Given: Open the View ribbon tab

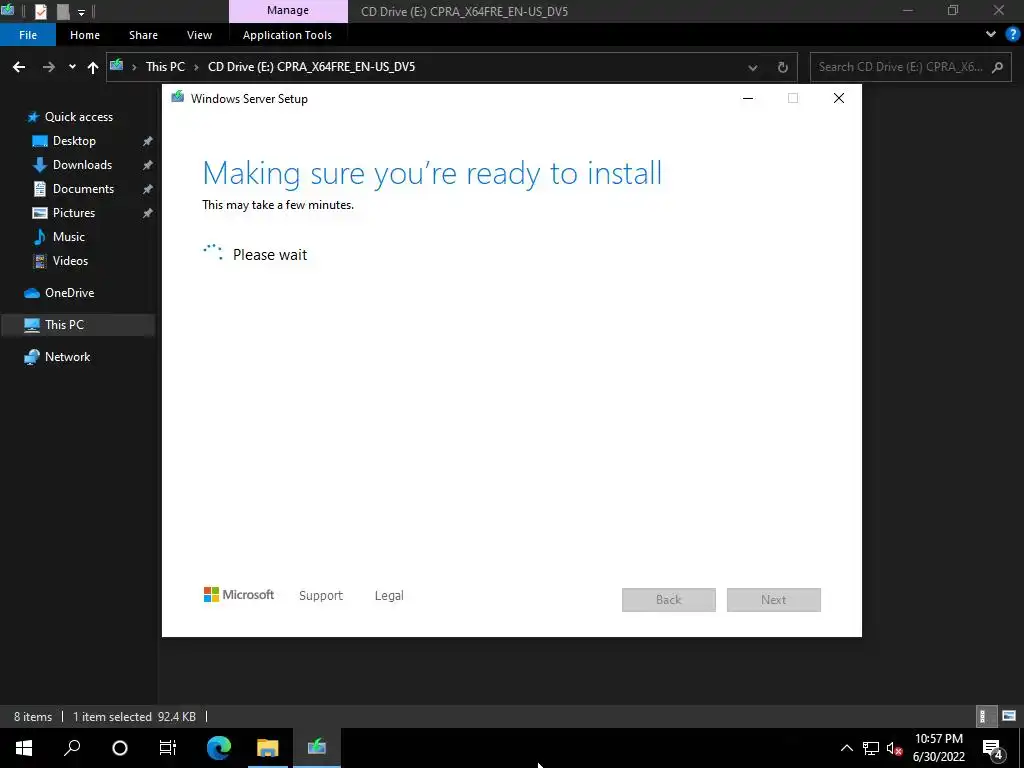Looking at the screenshot, I should 199,35.
